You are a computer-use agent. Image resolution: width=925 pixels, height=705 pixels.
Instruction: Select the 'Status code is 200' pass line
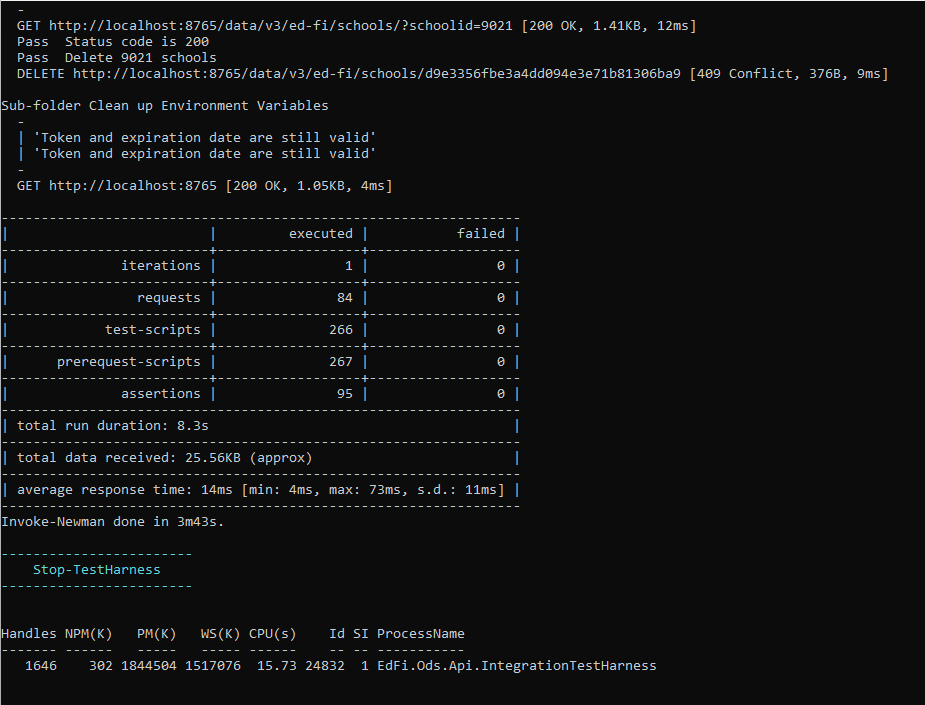pyautogui.click(x=113, y=42)
